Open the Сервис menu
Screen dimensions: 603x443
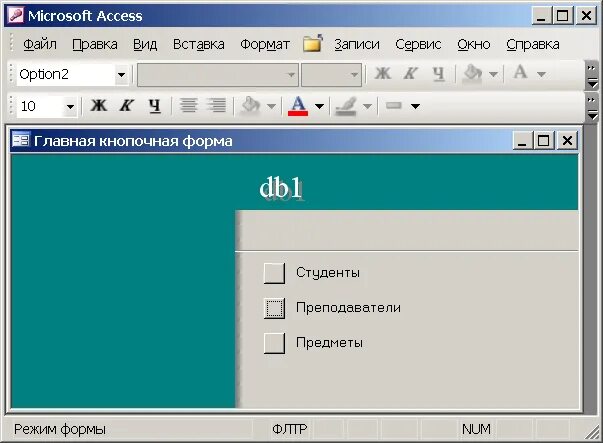[418, 44]
